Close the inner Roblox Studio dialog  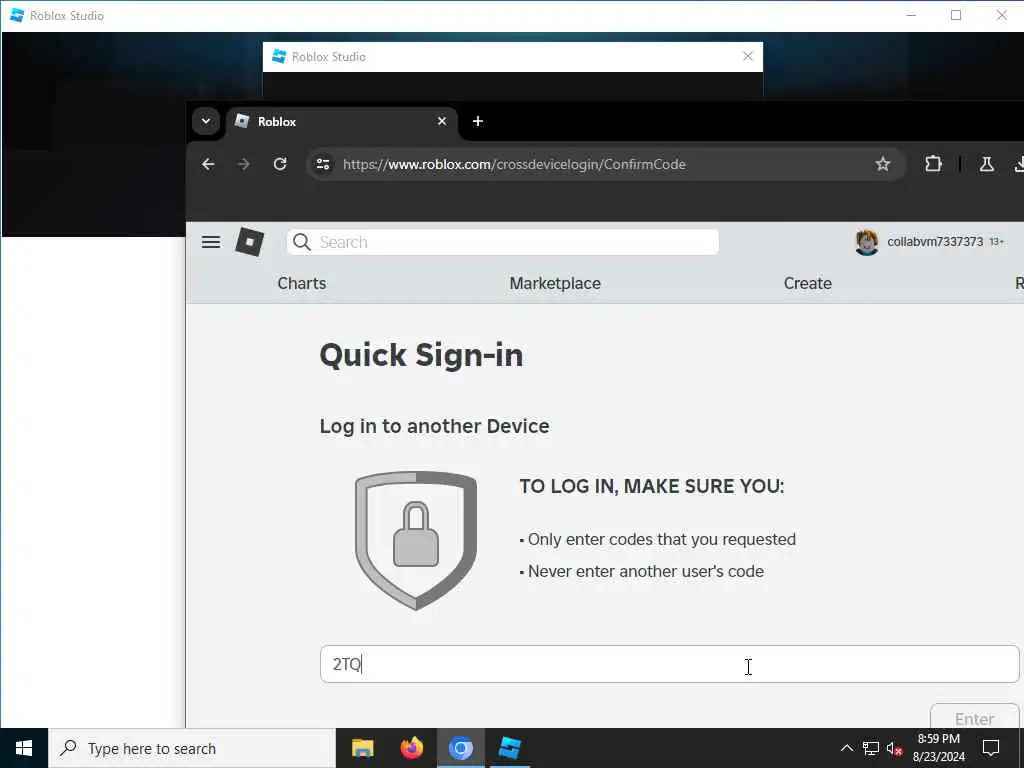coord(748,57)
